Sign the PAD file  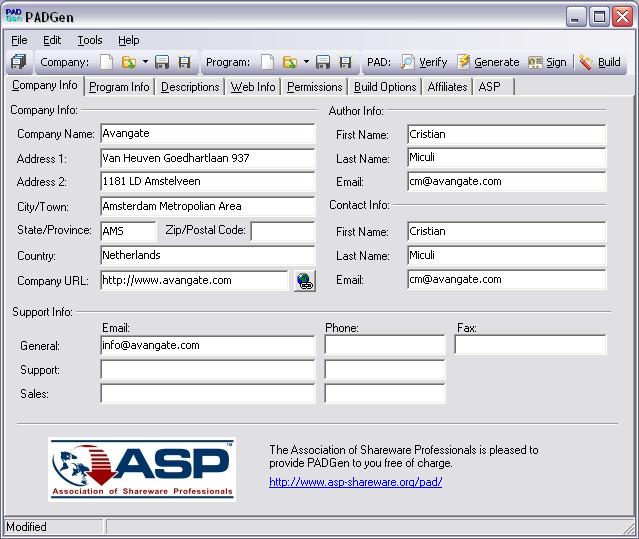[x=547, y=62]
